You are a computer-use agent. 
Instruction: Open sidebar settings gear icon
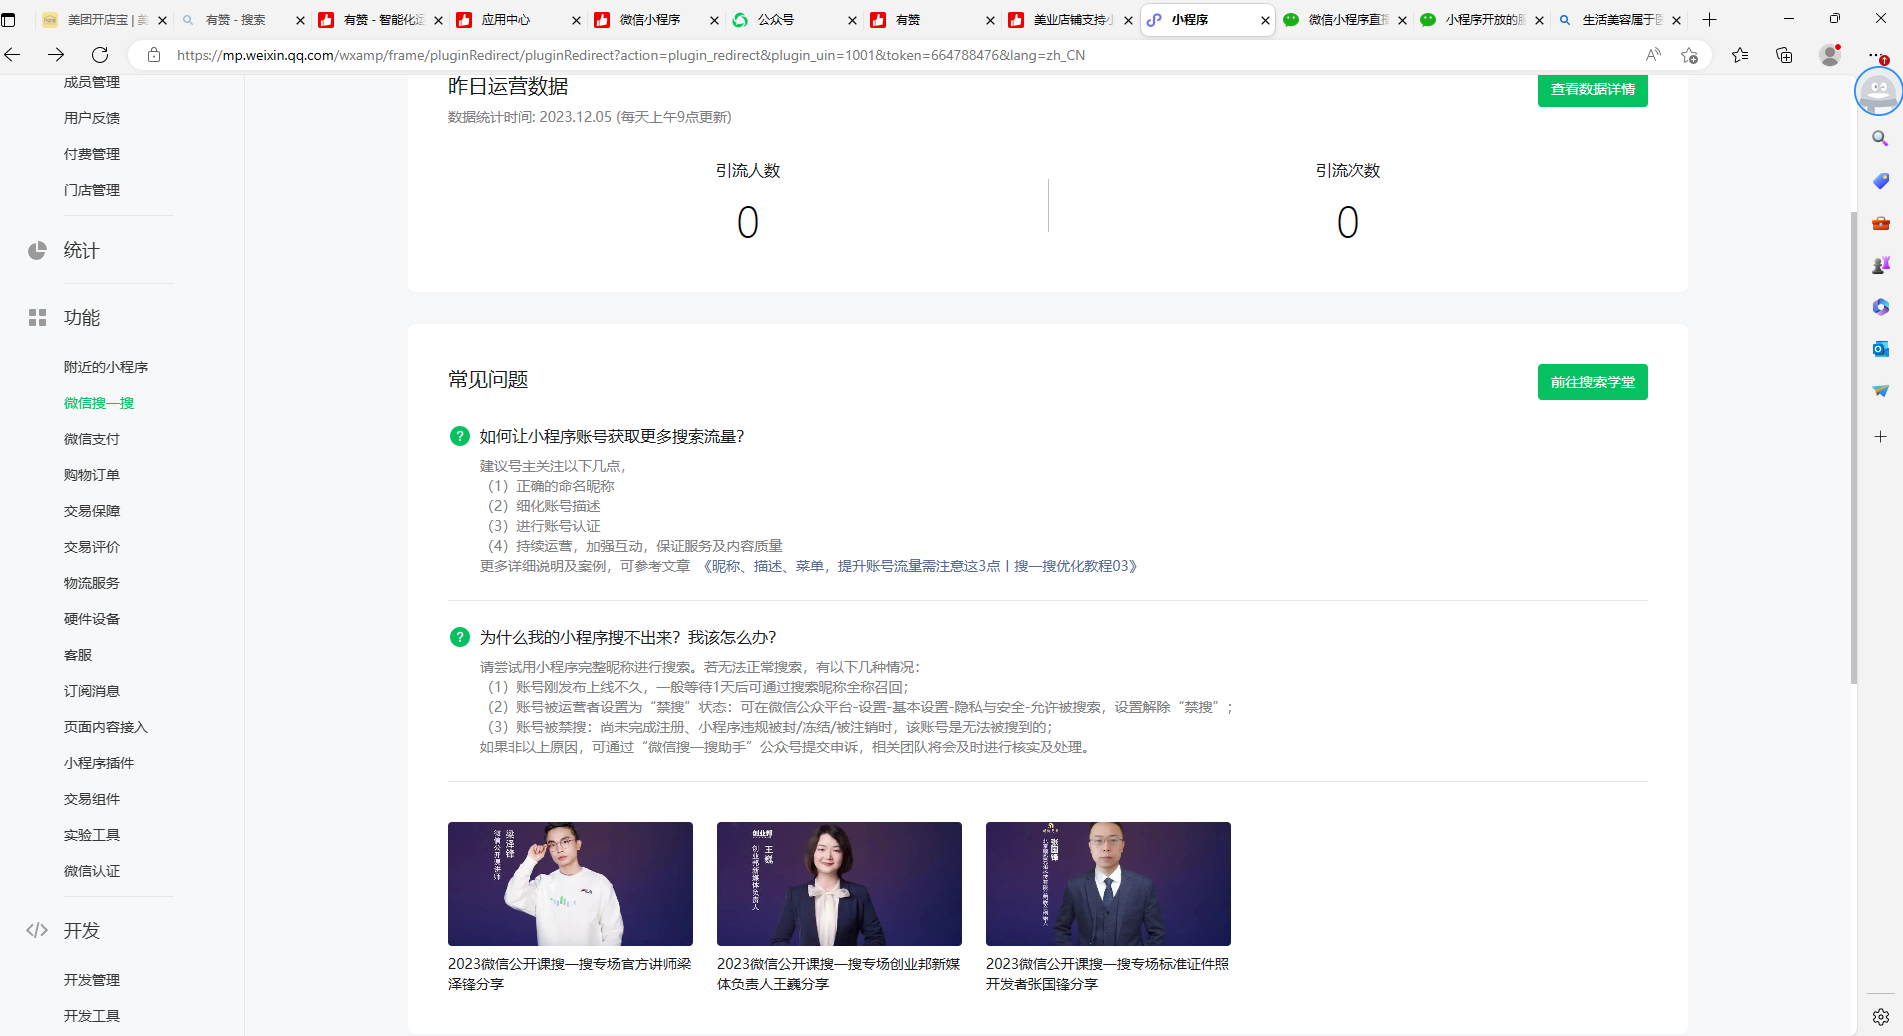click(x=1880, y=1016)
